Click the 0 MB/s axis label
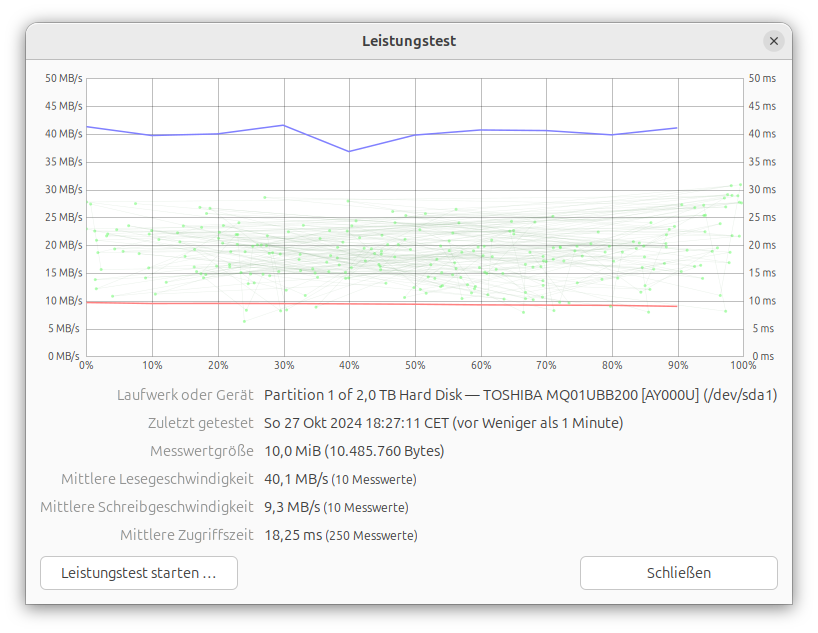 click(x=64, y=356)
